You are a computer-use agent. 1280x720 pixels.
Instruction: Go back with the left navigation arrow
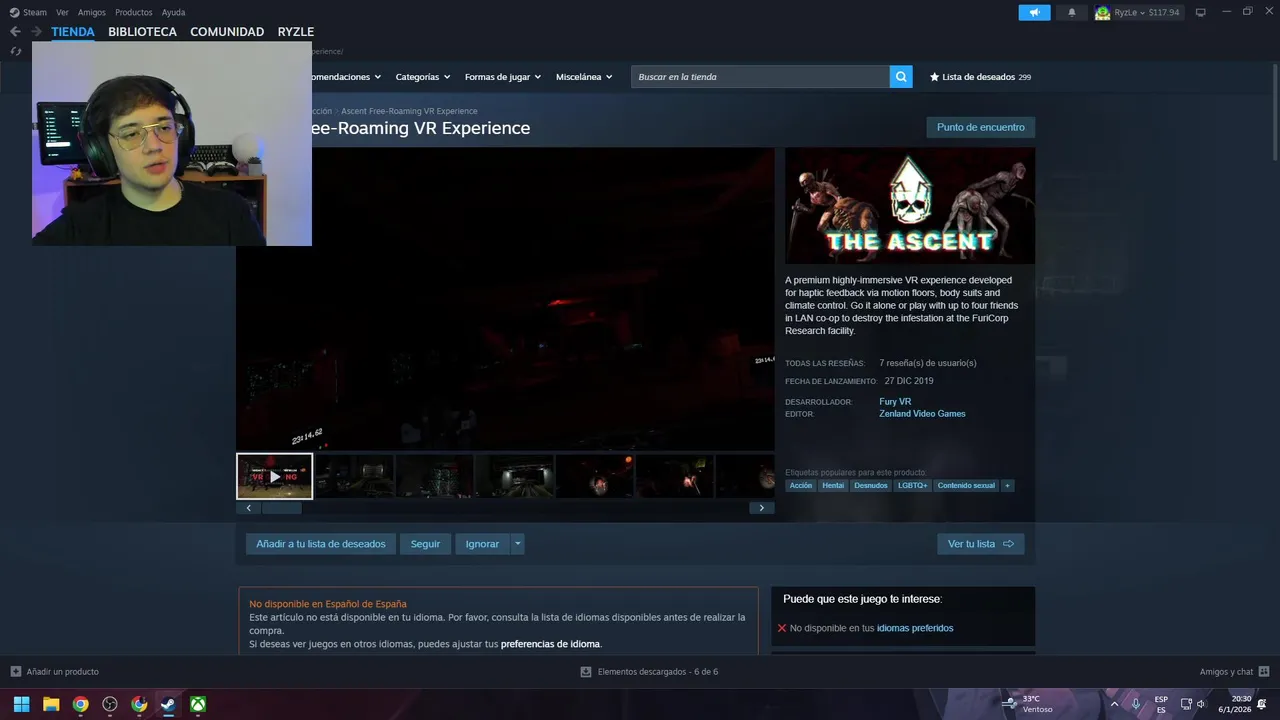click(15, 32)
